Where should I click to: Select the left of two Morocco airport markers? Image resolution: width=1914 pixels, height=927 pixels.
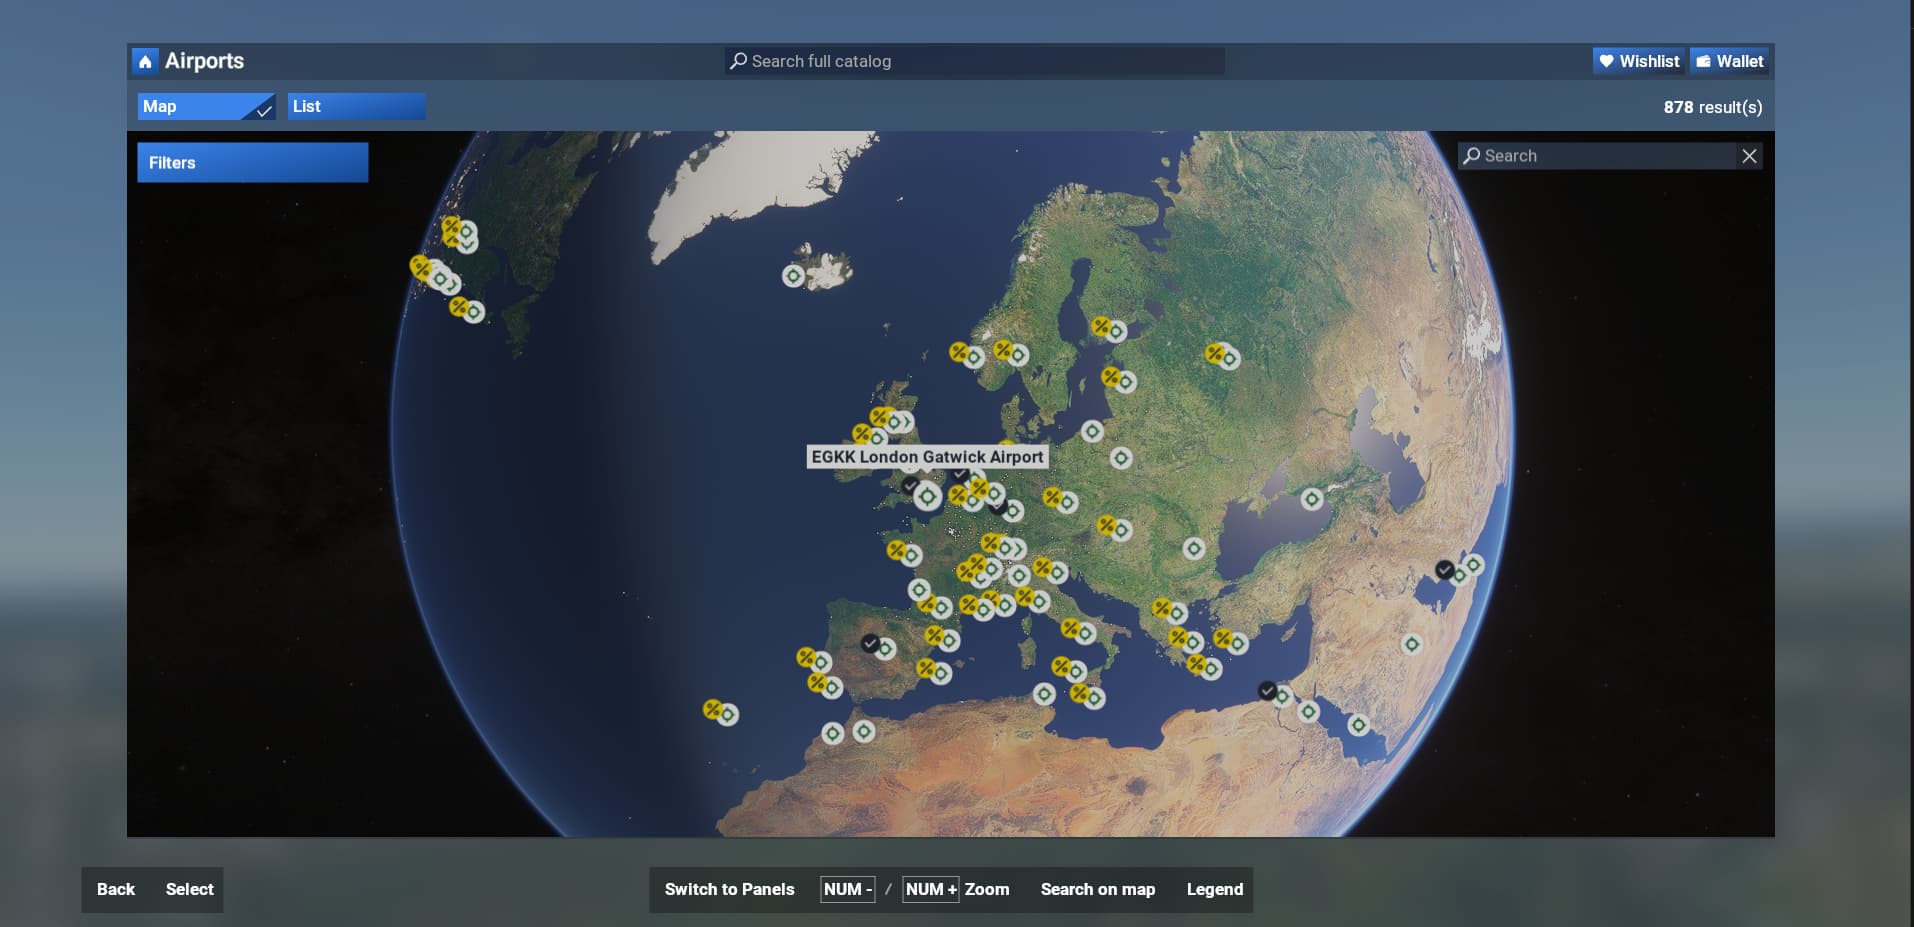point(833,734)
